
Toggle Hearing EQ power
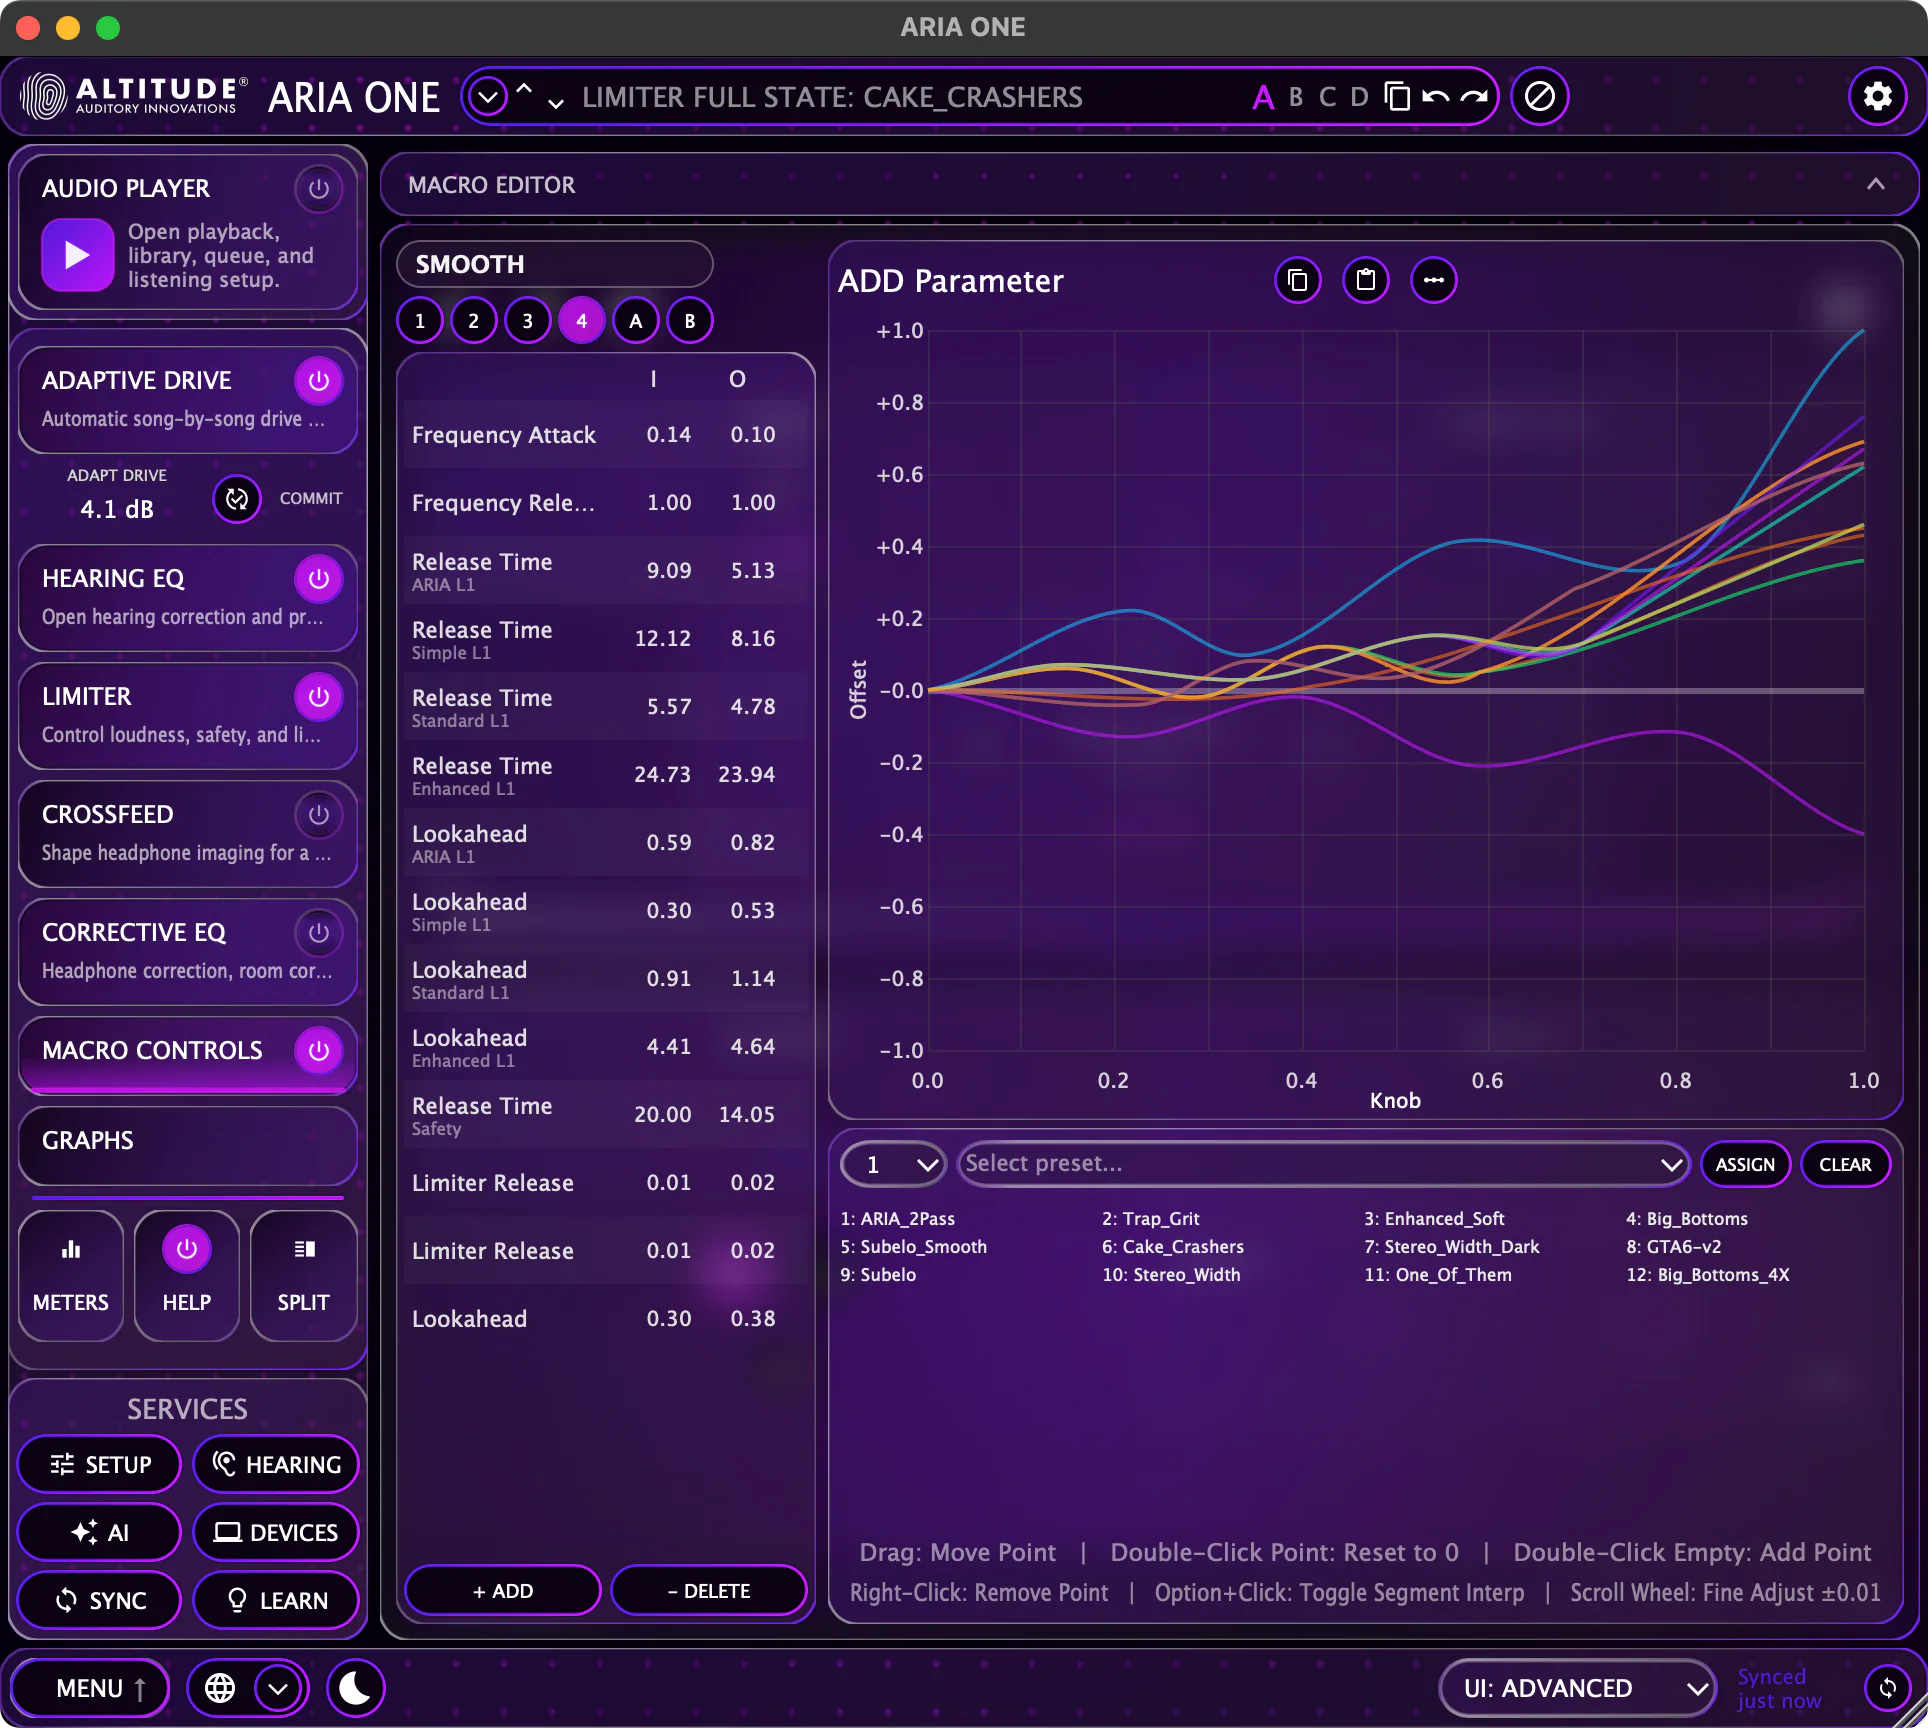click(318, 578)
